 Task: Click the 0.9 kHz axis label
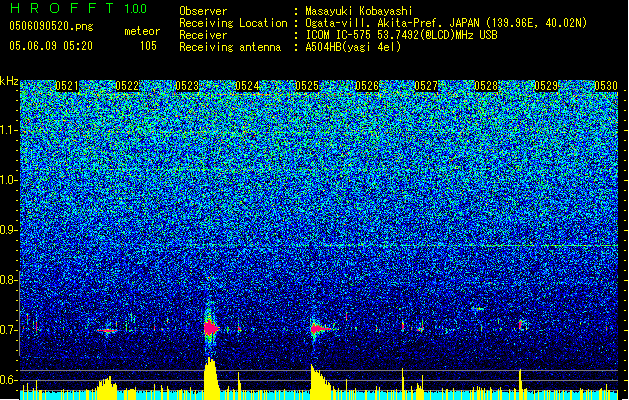point(8,230)
